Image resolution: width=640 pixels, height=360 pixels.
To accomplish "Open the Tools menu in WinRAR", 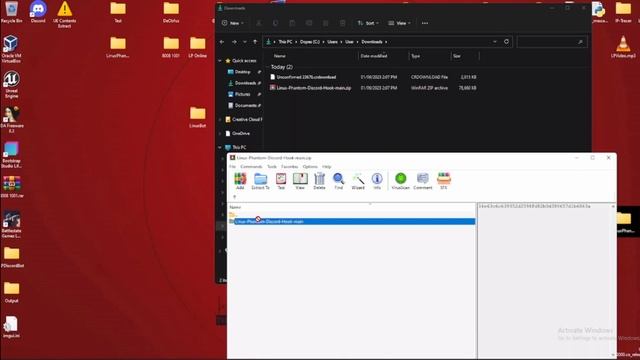I will click(x=272, y=167).
